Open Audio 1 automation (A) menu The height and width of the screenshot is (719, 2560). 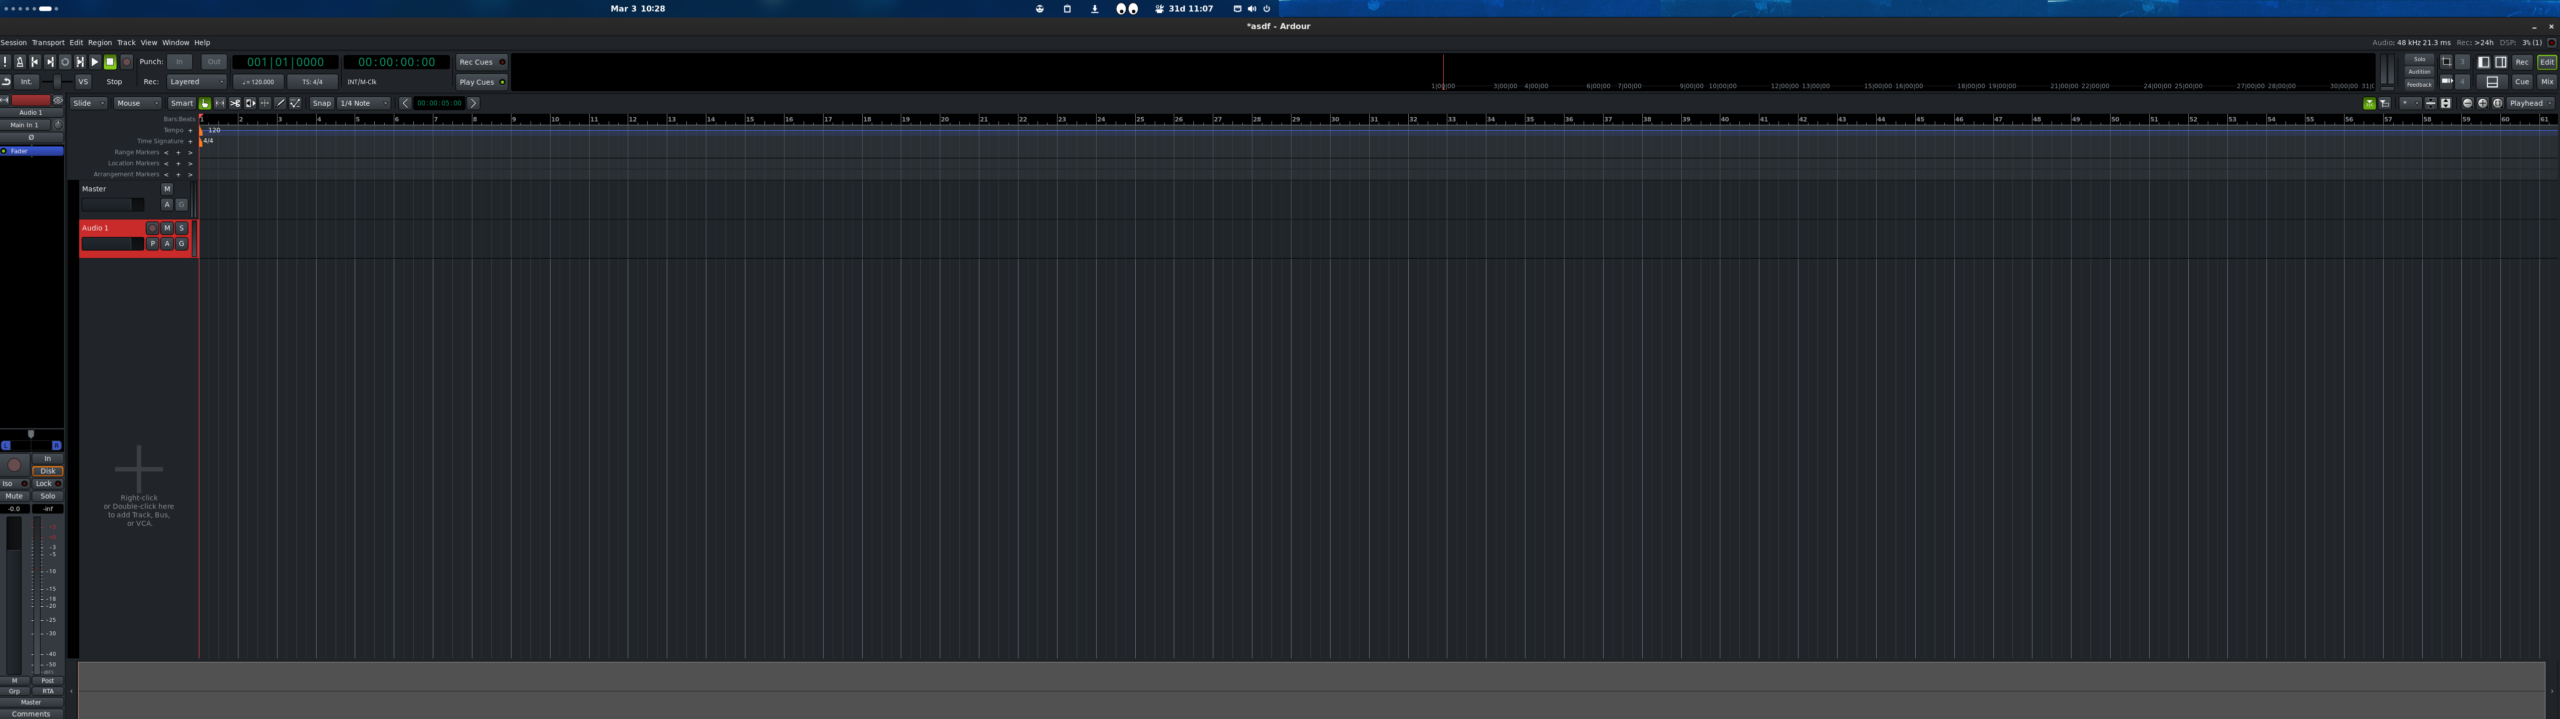point(167,244)
